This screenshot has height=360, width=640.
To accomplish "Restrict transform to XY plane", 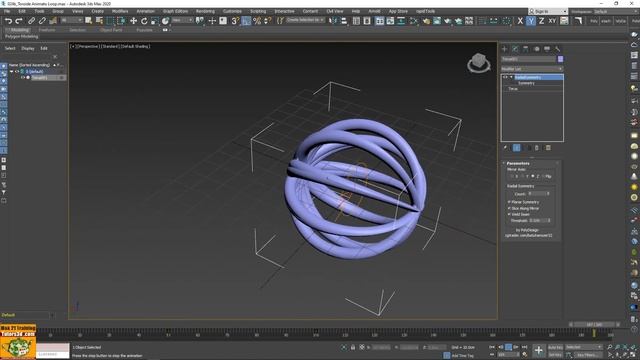I will click(552, 21).
